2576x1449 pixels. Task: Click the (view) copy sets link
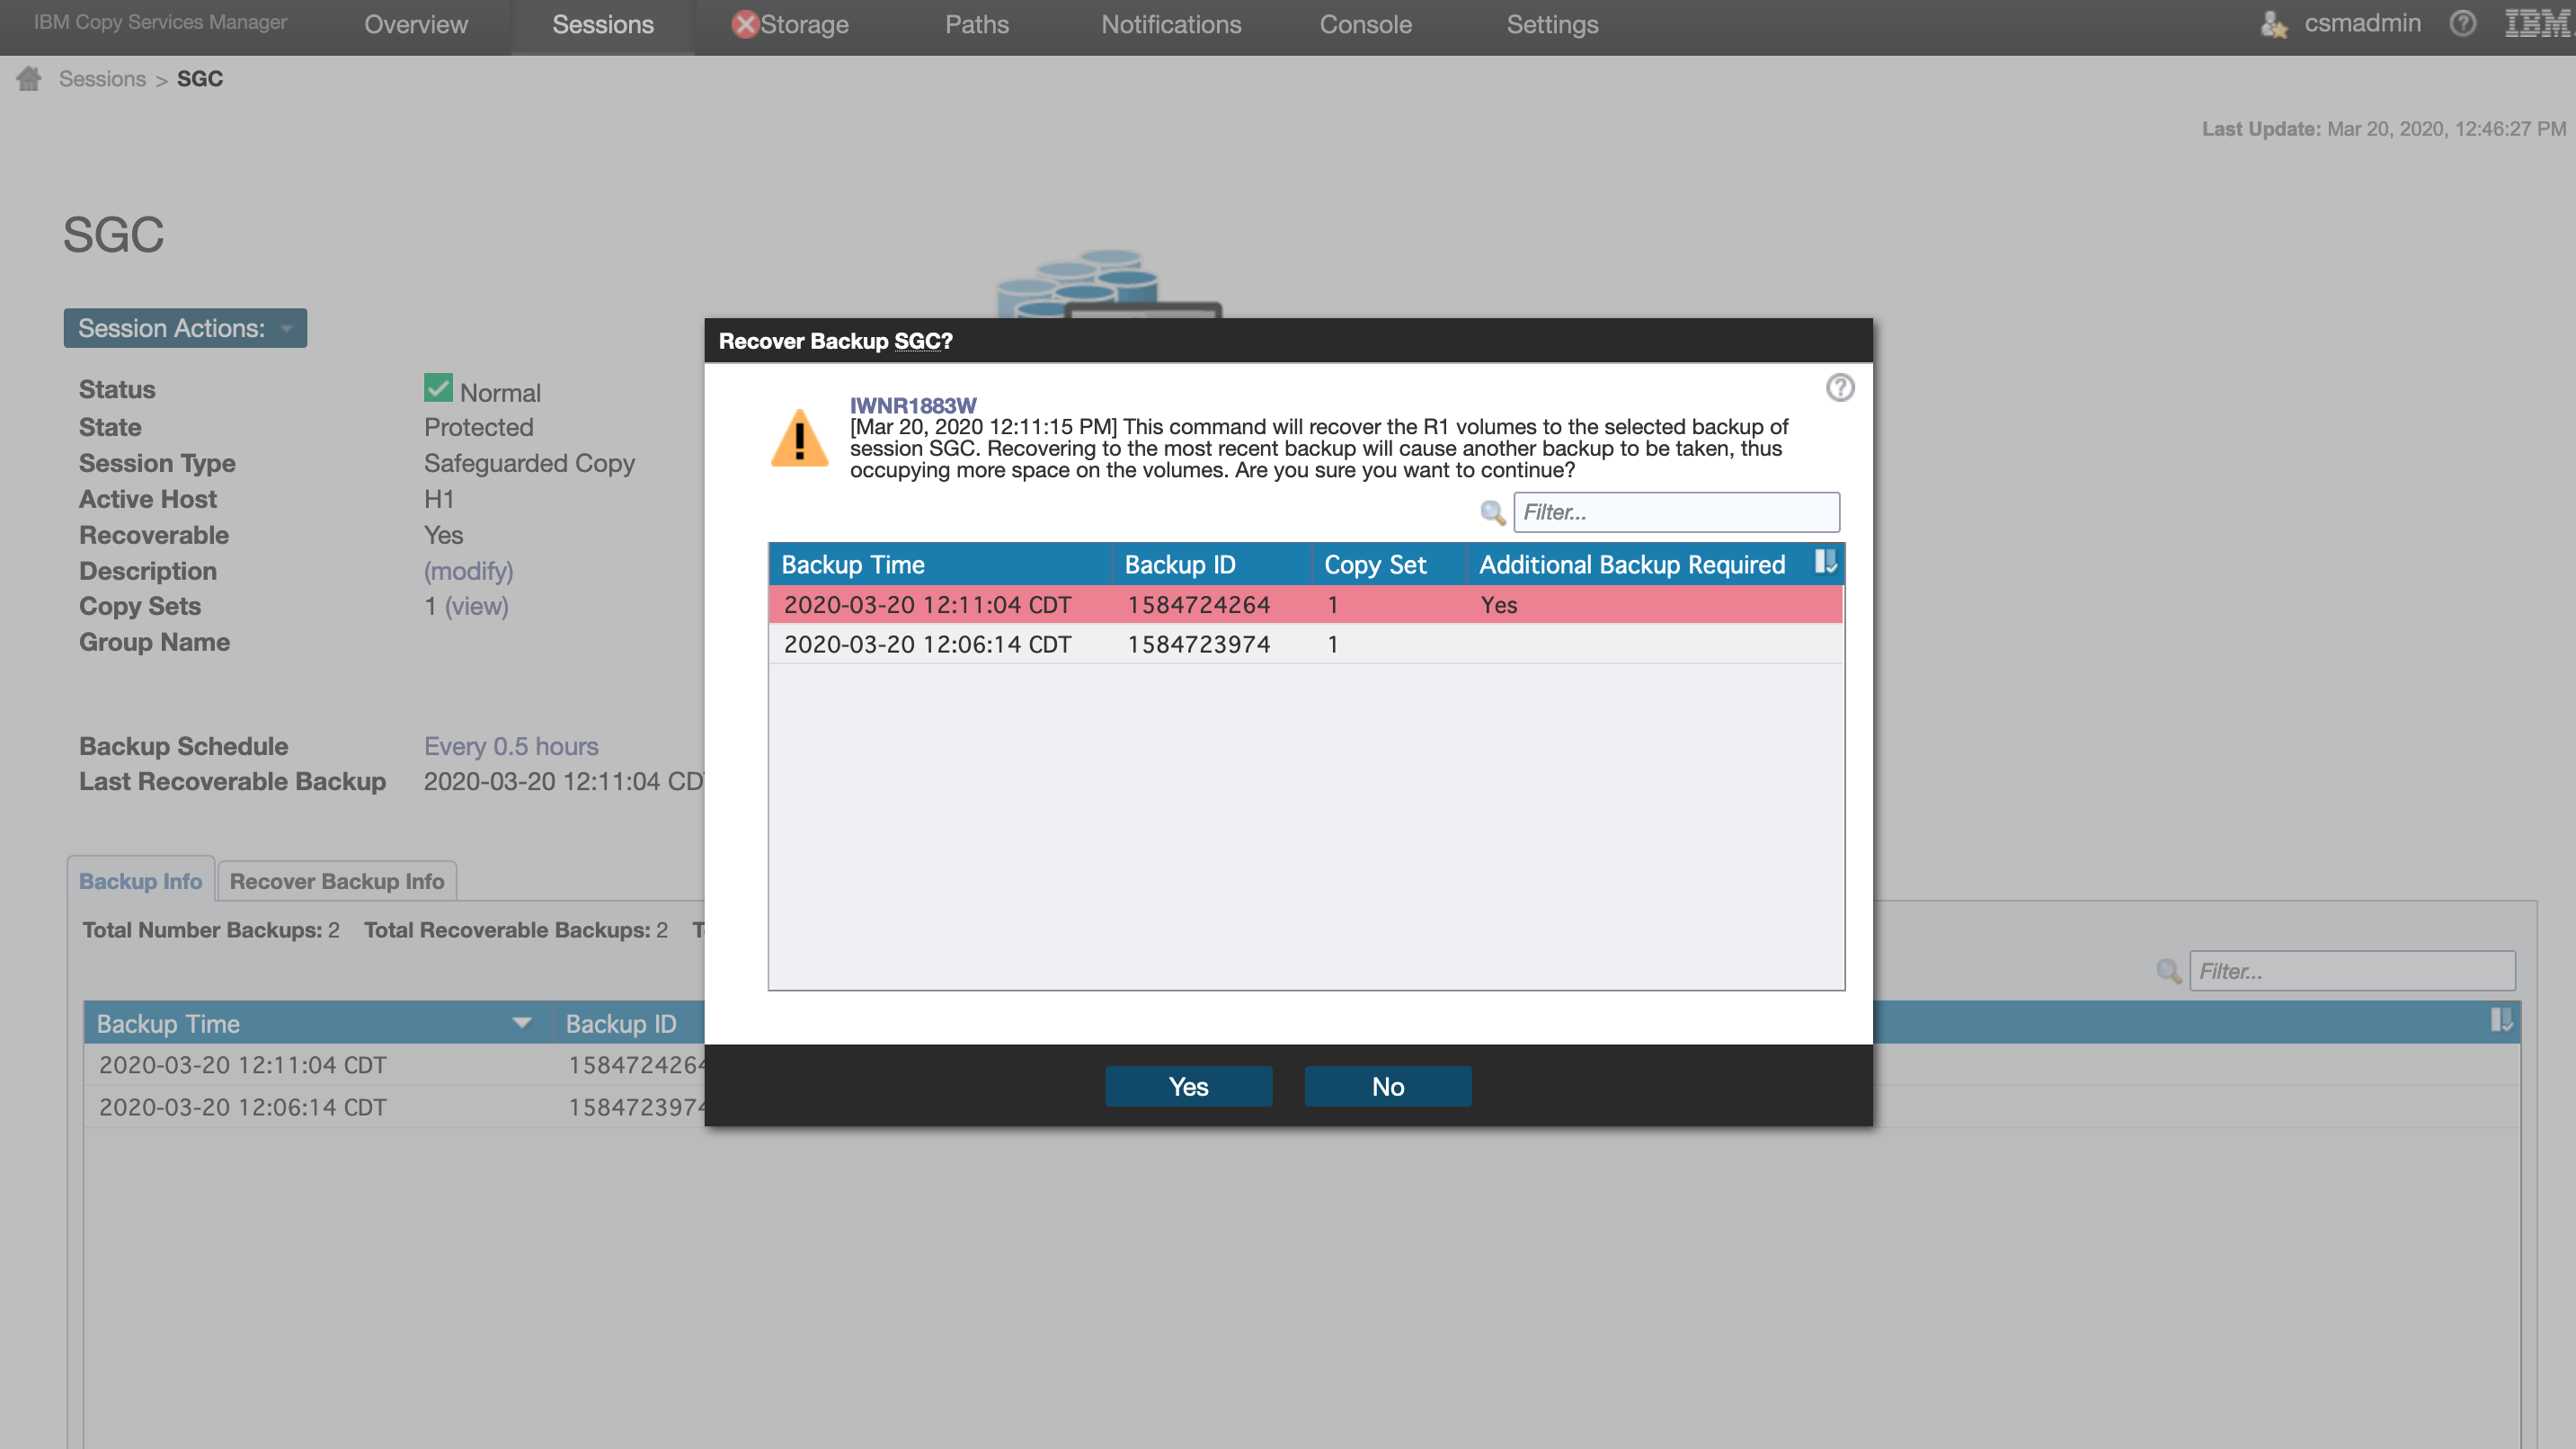(x=476, y=606)
